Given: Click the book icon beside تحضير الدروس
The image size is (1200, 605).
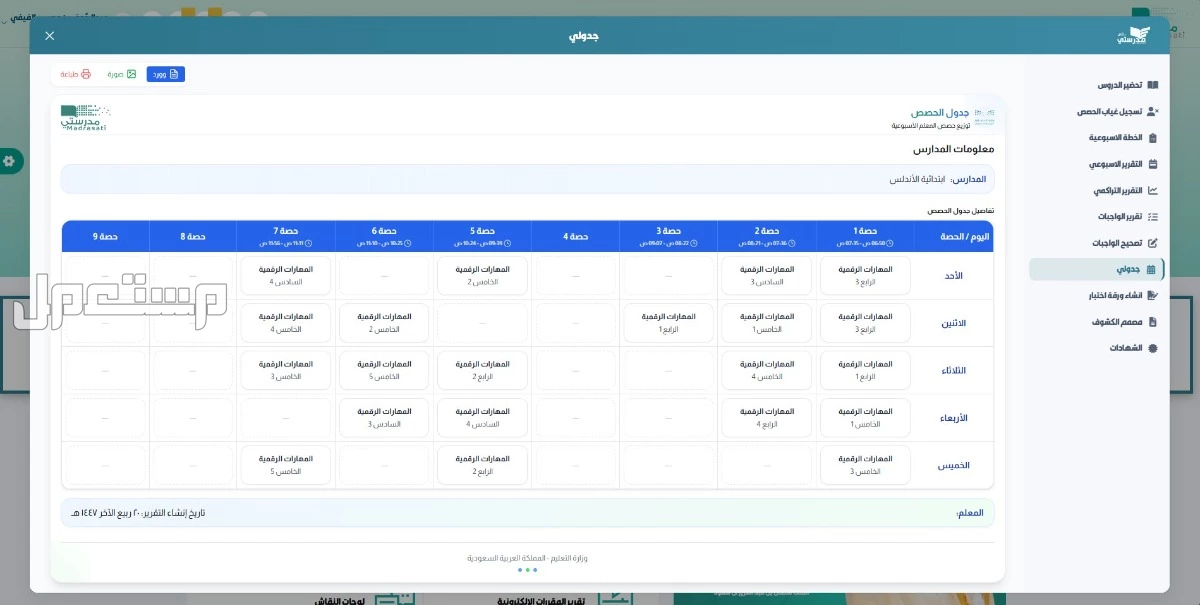Looking at the screenshot, I should (1152, 85).
